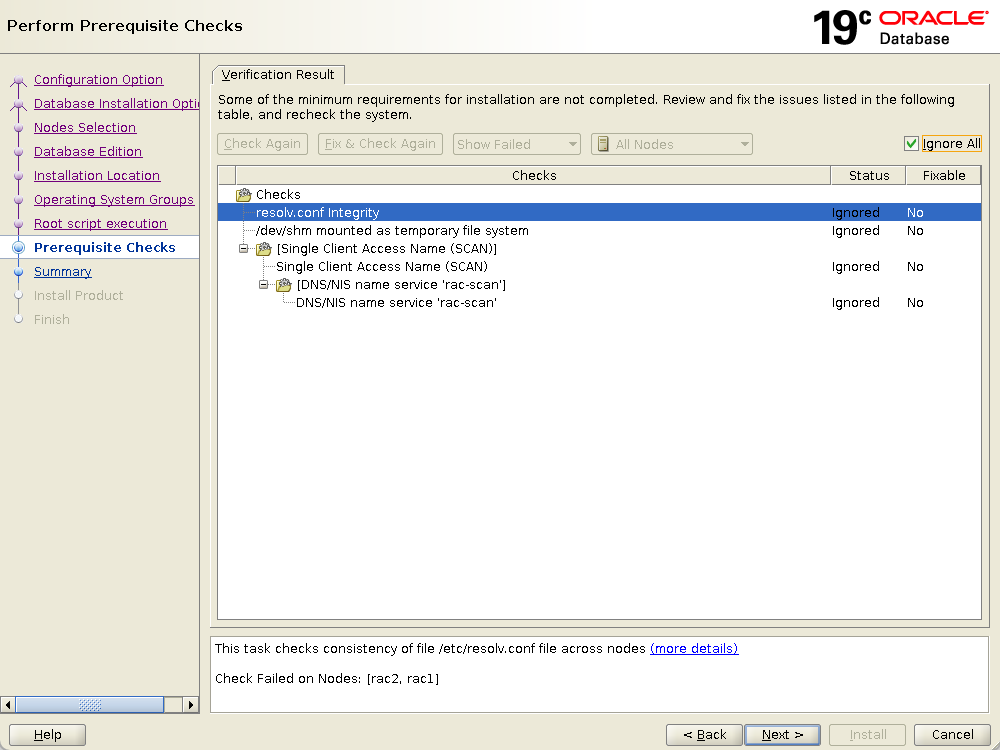Image resolution: width=1000 pixels, height=750 pixels.
Task: Click left arrow of sidebar horizontal scrollbar
Action: pos(8,705)
